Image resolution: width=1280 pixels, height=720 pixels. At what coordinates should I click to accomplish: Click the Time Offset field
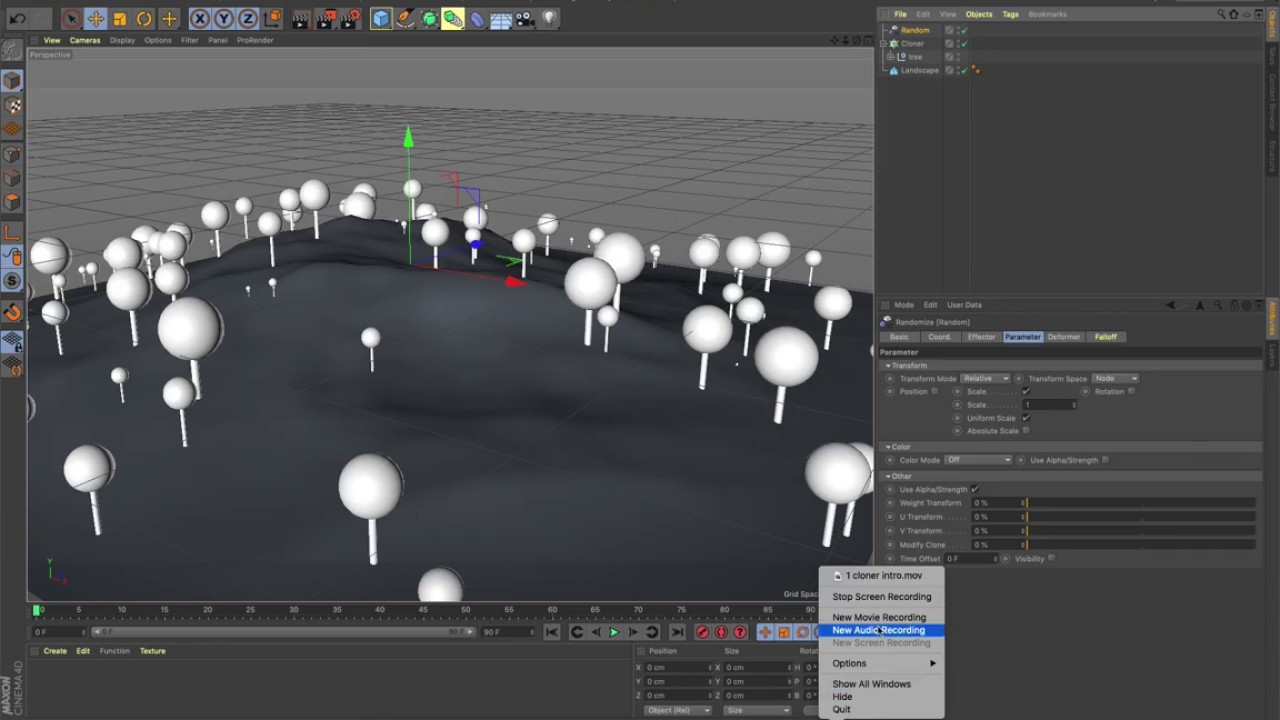970,559
